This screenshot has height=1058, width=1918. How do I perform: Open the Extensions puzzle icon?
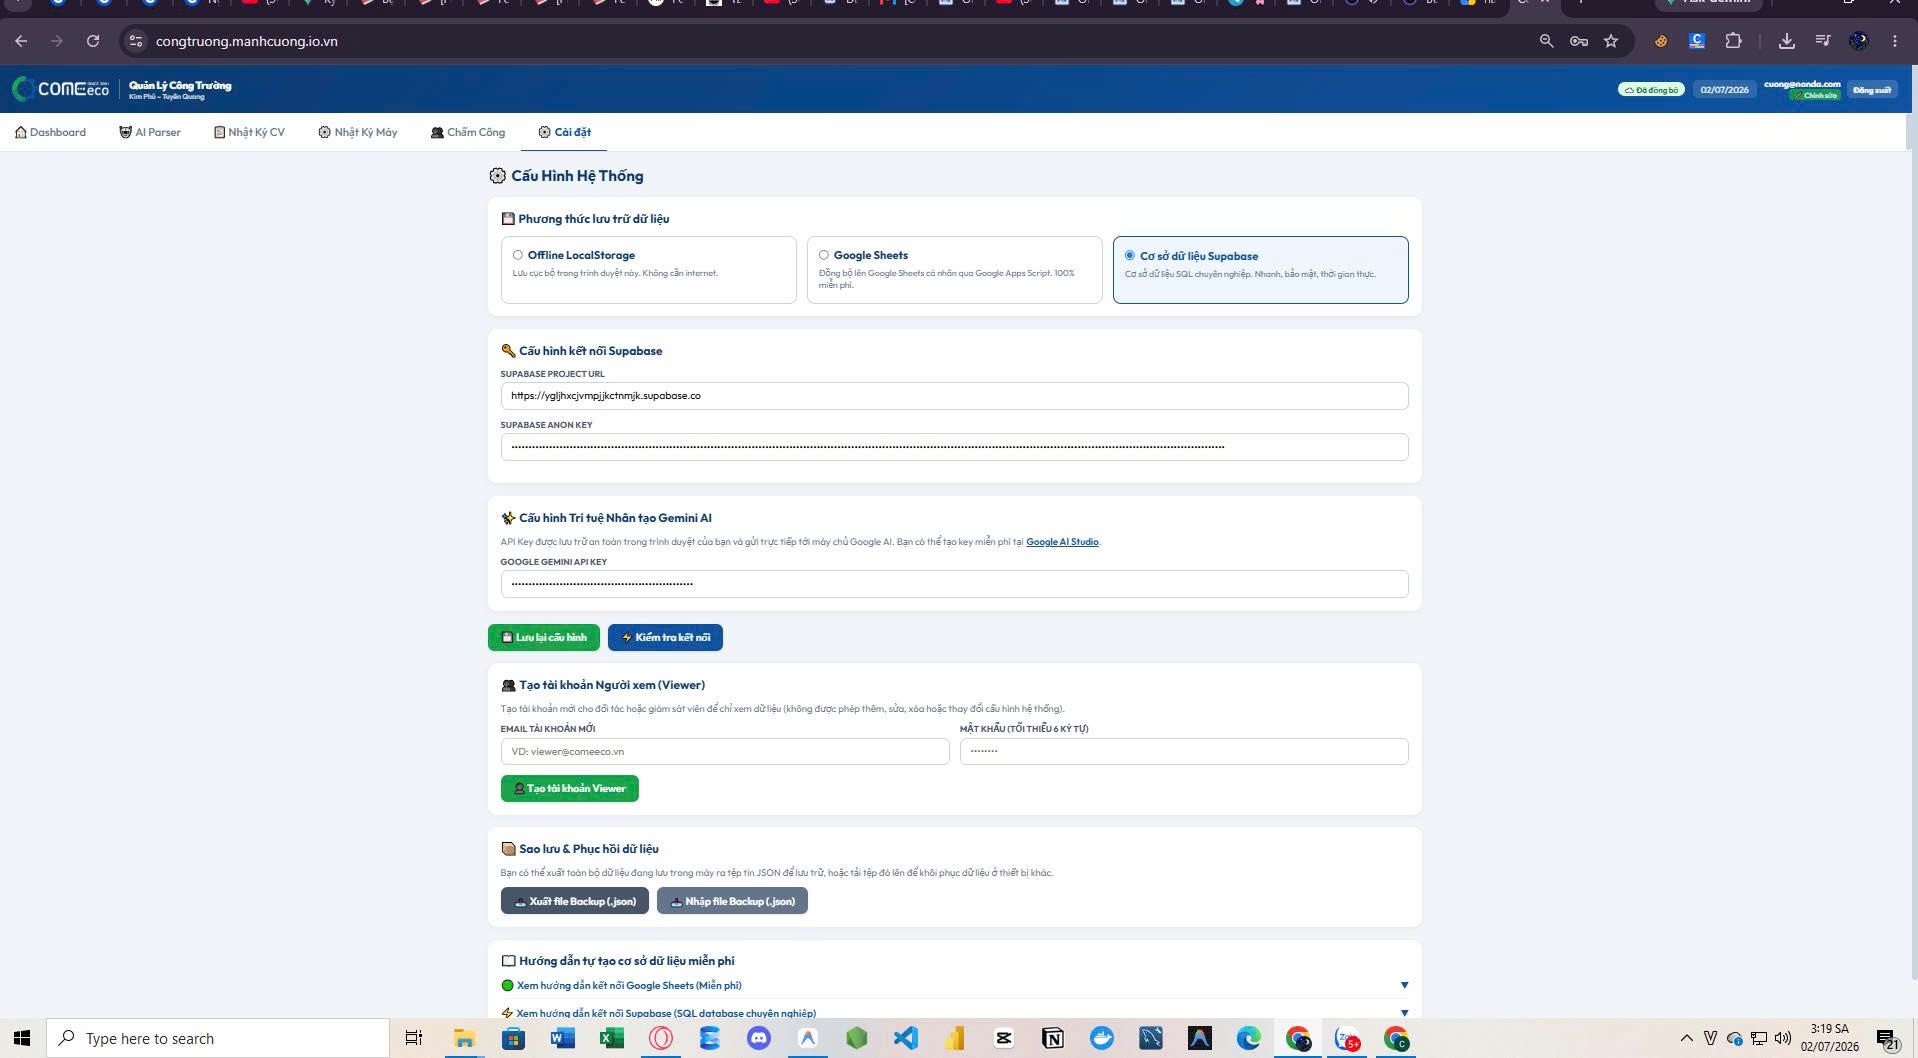[1733, 41]
